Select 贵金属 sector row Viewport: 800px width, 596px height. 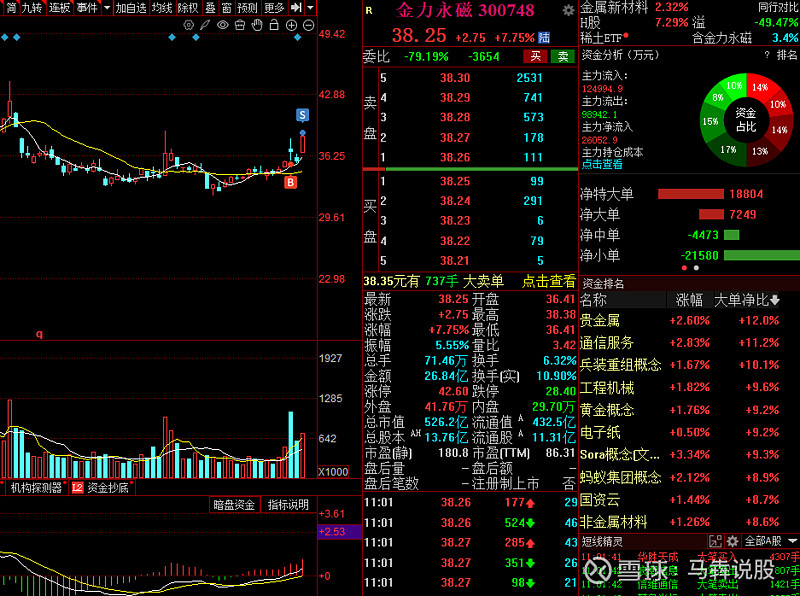point(689,320)
